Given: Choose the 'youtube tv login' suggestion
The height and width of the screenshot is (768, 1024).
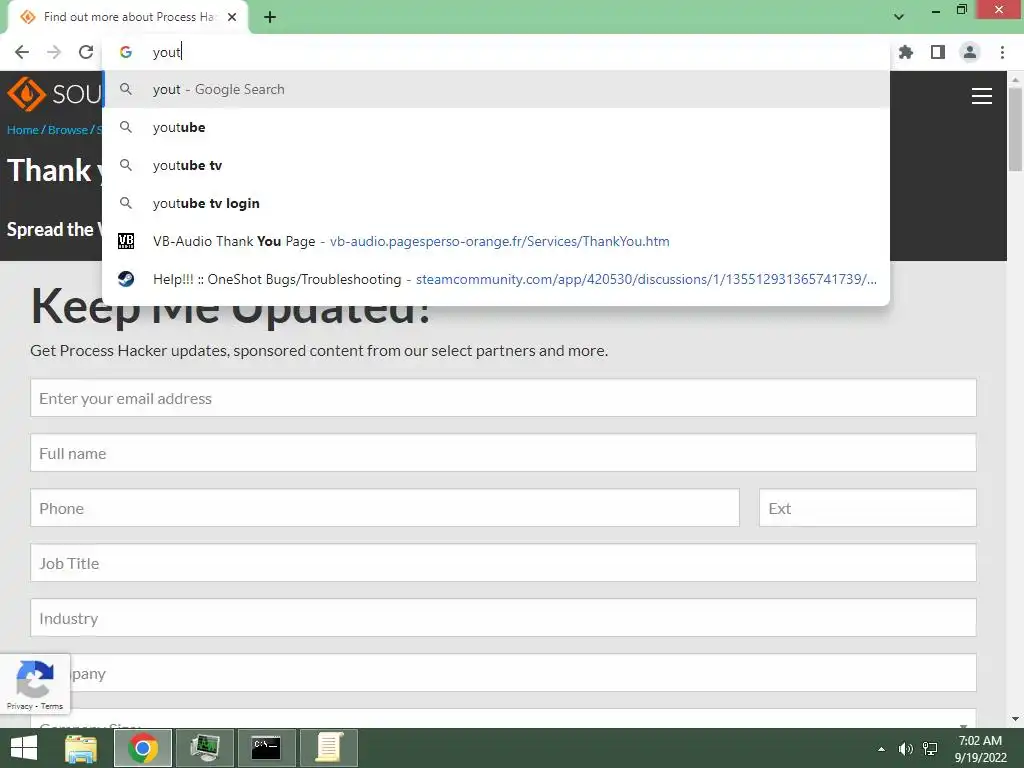Looking at the screenshot, I should (496, 203).
